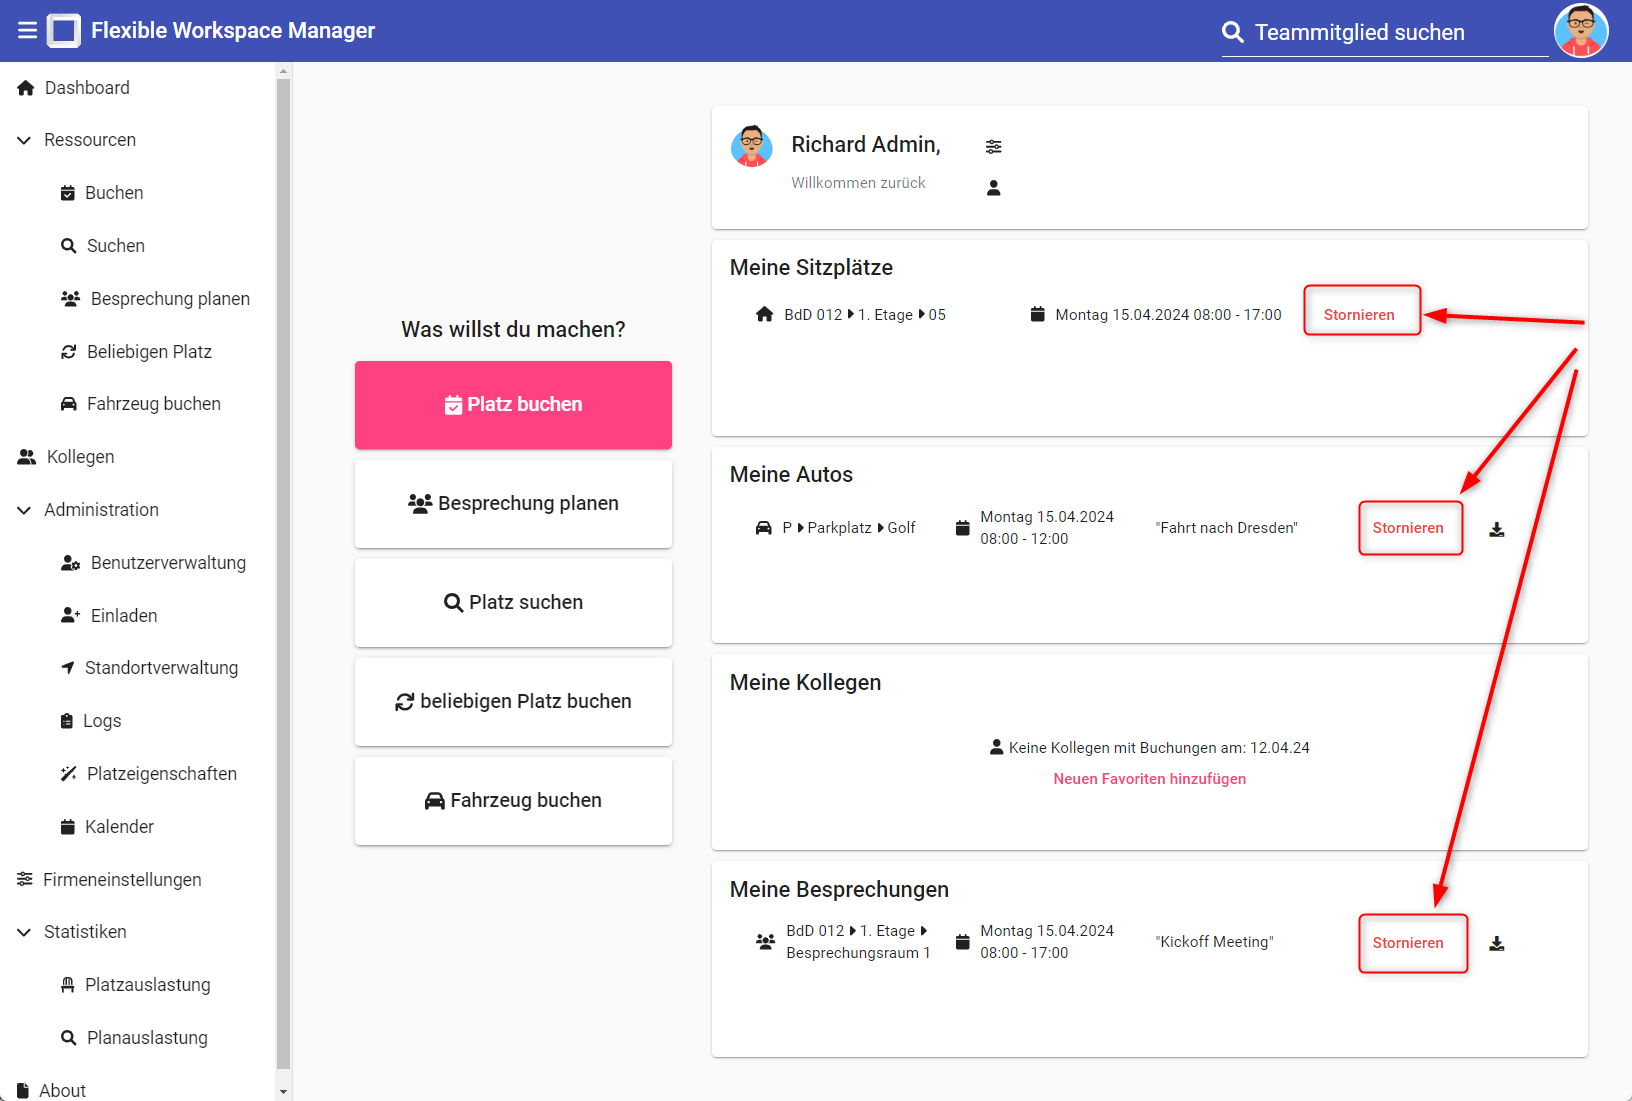The width and height of the screenshot is (1632, 1101).
Task: Click the search magnifier icon in header
Action: point(1233,33)
